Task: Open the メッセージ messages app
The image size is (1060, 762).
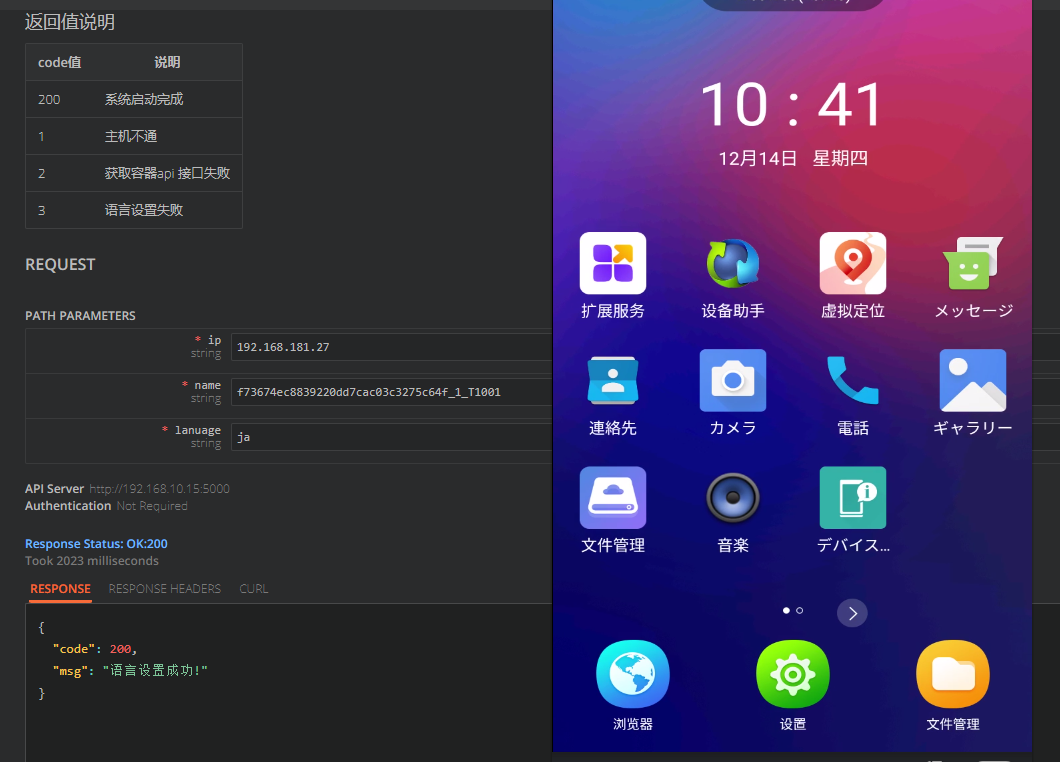Action: 972,263
